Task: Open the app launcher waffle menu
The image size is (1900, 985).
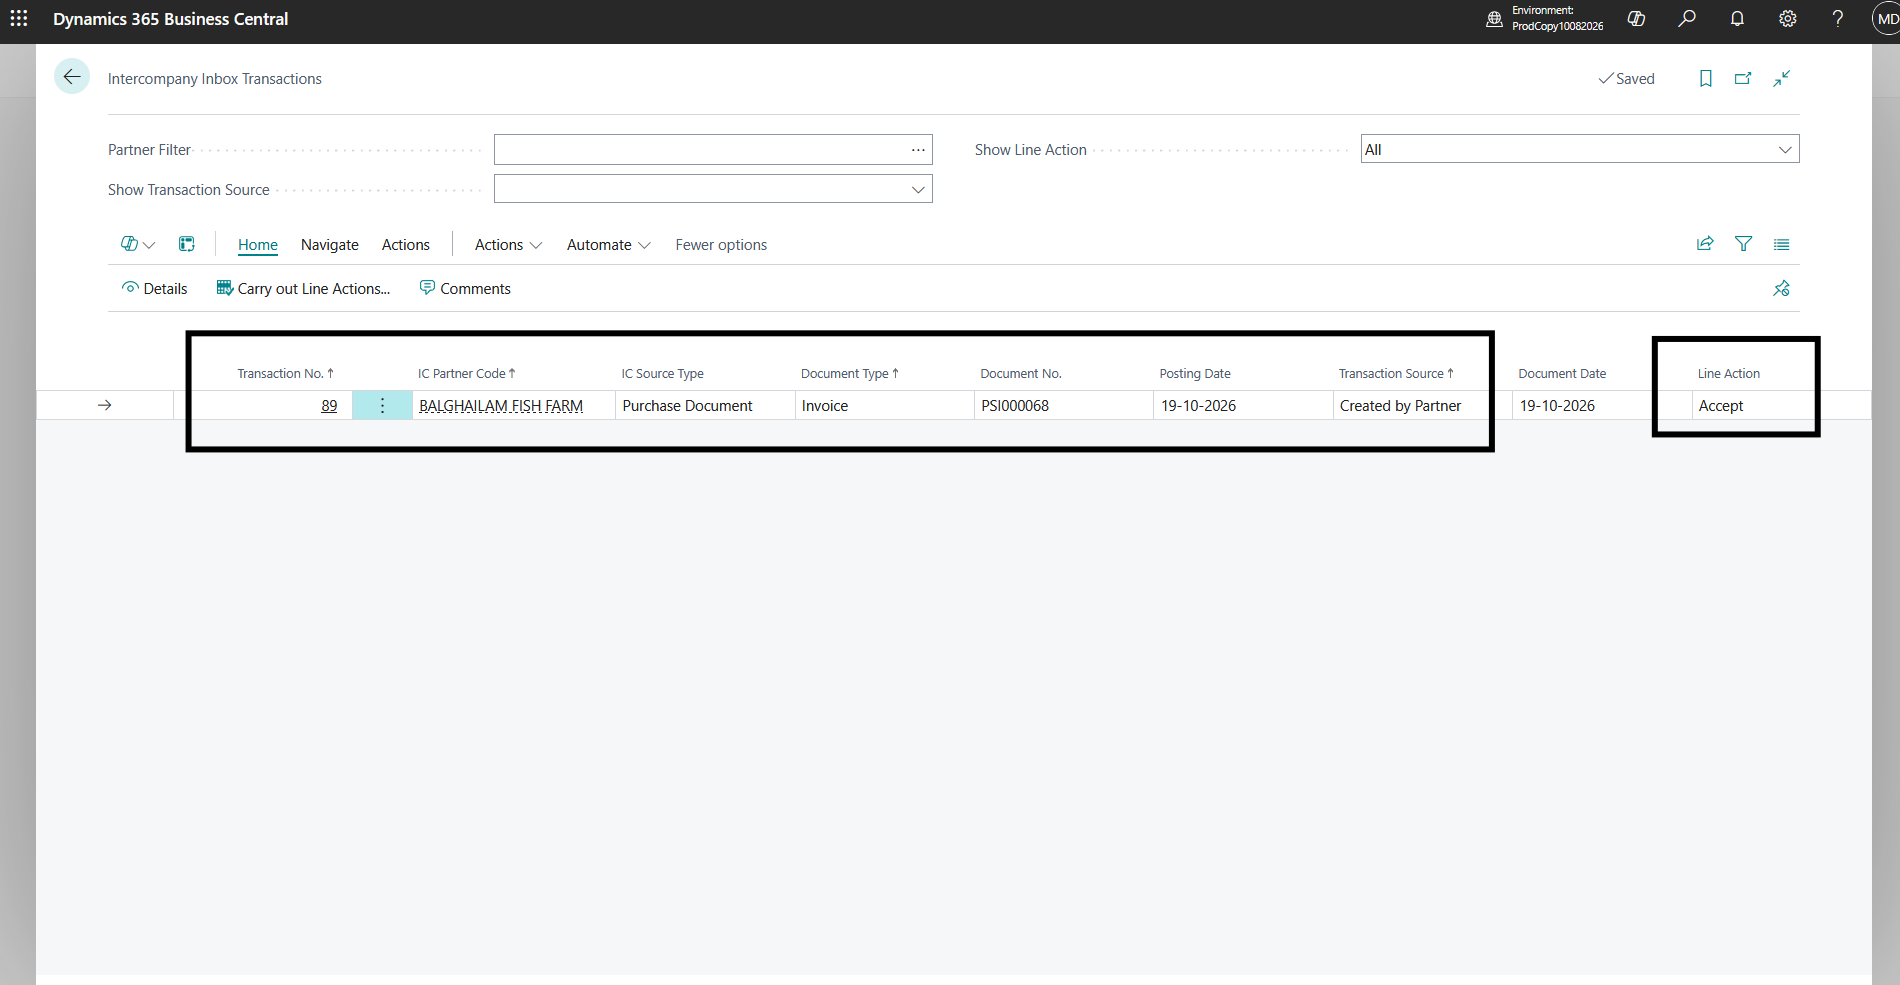Action: pos(19,19)
